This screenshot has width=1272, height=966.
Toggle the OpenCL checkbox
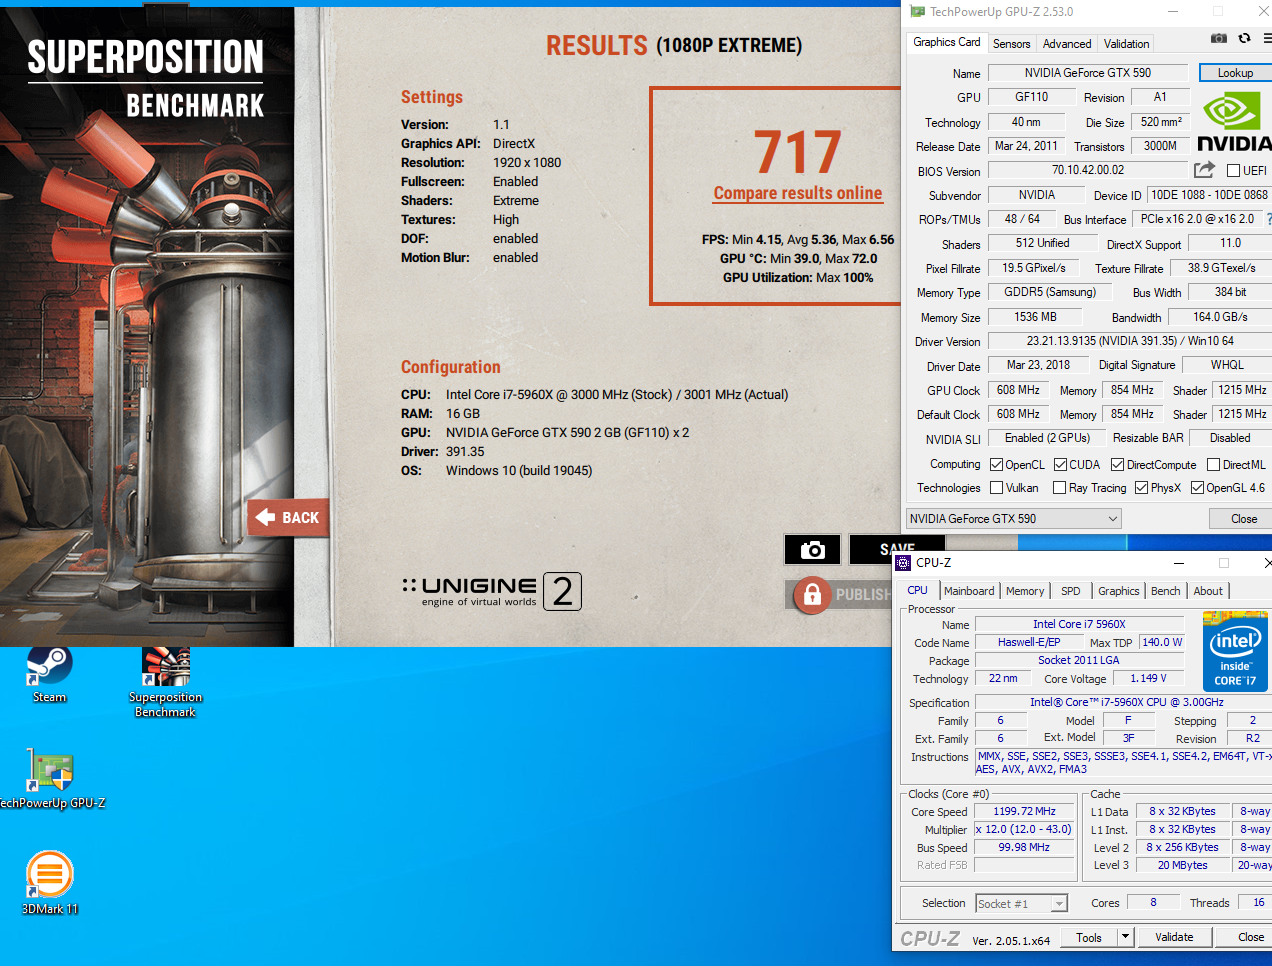point(996,465)
